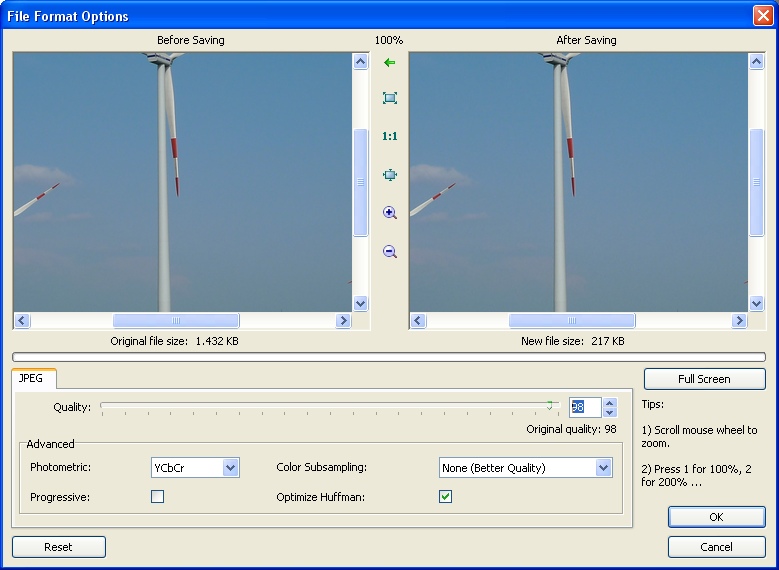Click down arrow of After Saving vertical scrollbar
The image size is (779, 570).
coord(756,303)
